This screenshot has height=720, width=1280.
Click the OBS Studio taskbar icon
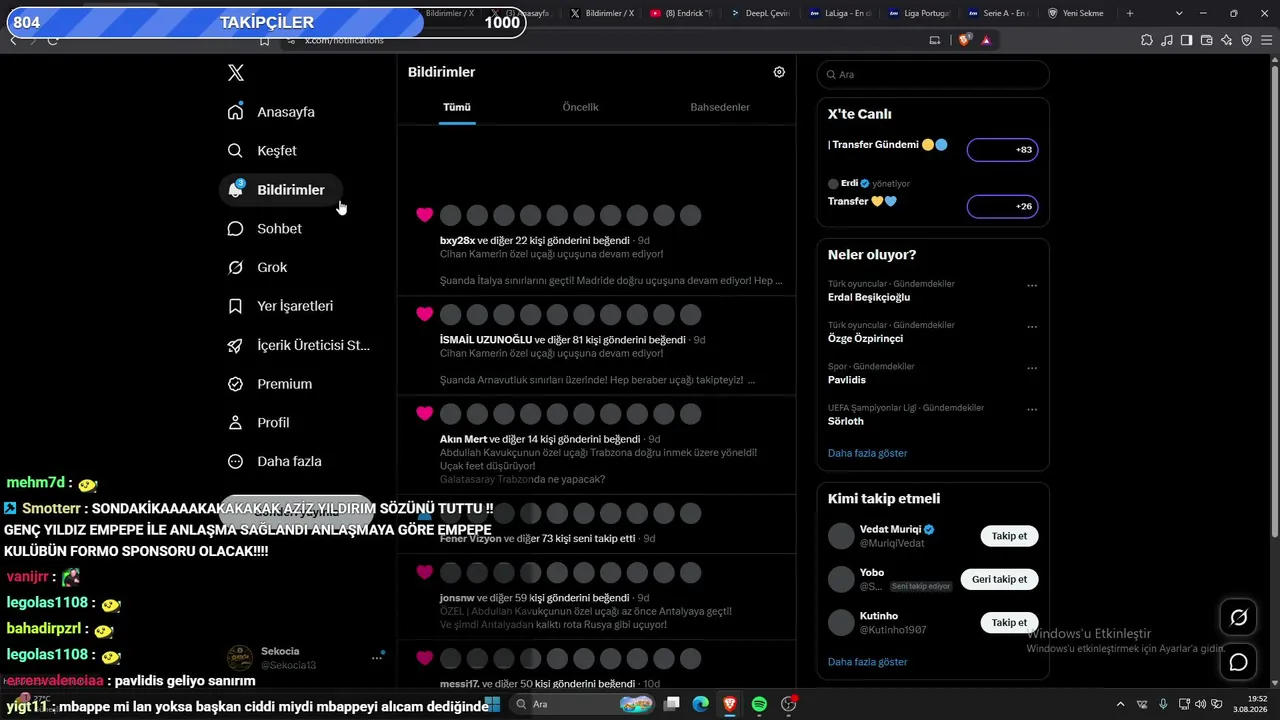coord(789,705)
